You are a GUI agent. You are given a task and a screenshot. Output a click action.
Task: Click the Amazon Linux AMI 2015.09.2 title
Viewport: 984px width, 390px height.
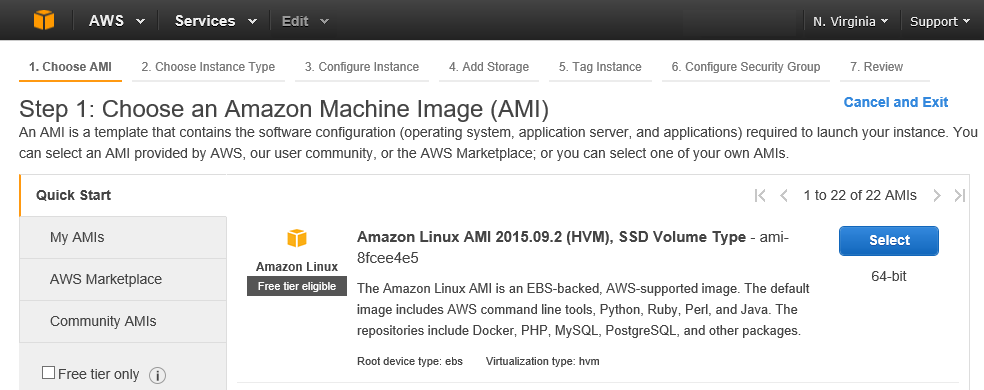[551, 237]
